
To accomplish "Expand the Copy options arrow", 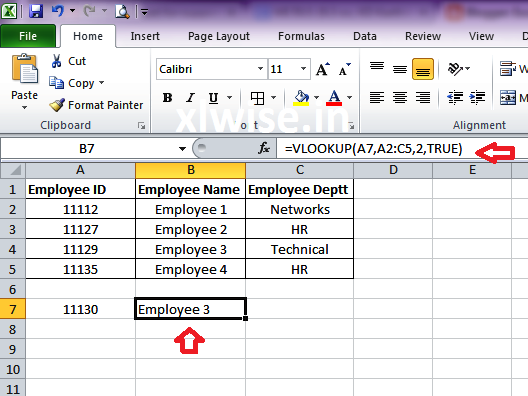I will [101, 82].
